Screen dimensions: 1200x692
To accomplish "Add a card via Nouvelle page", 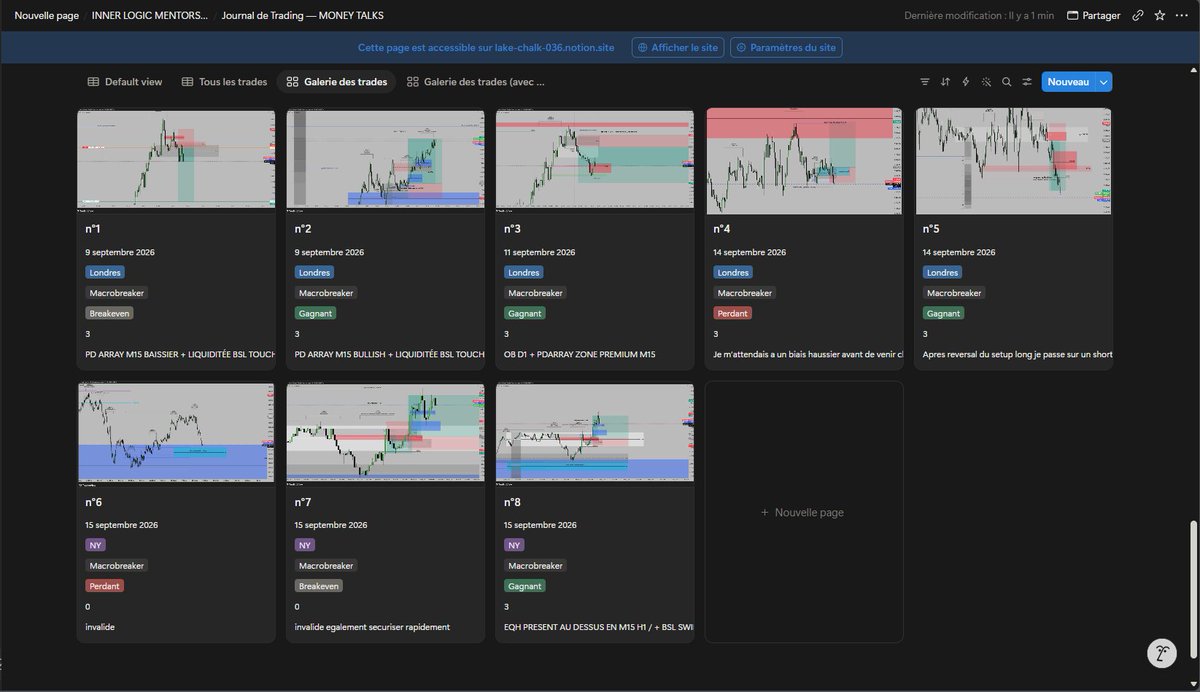I will point(803,512).
